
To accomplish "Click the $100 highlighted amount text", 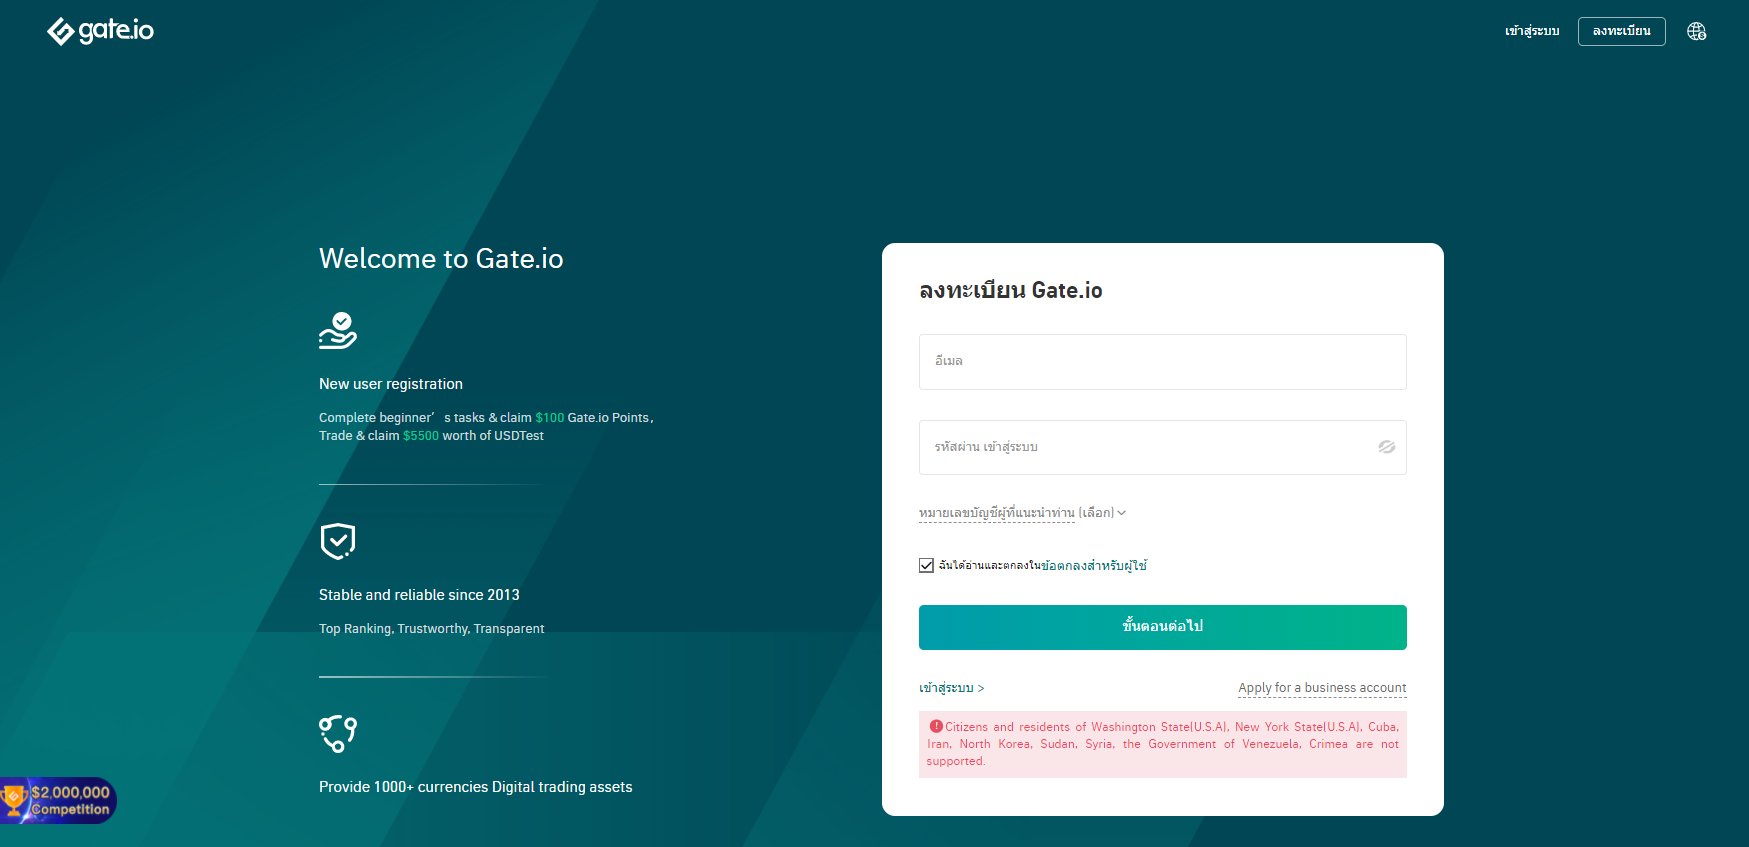I will [550, 418].
